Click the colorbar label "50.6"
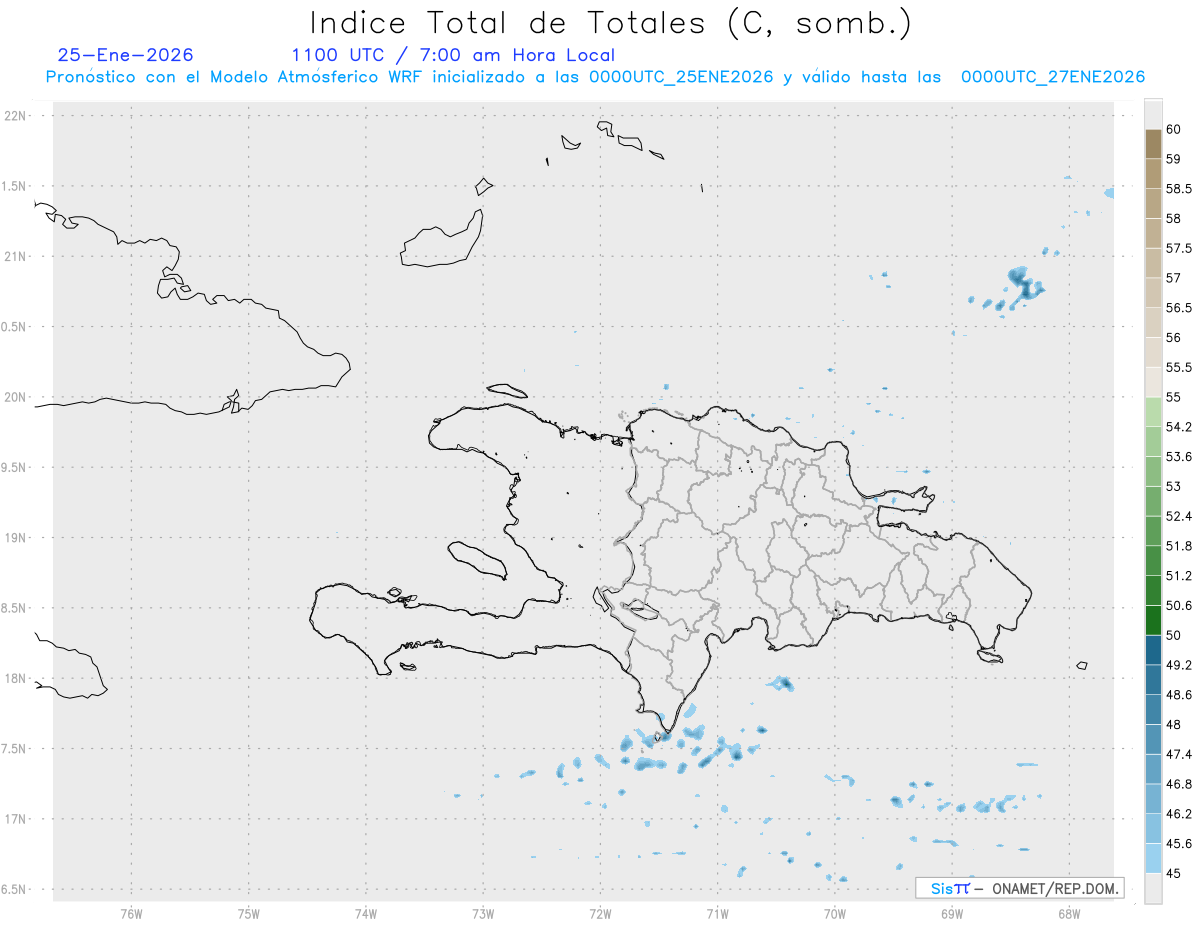 (x=1179, y=605)
